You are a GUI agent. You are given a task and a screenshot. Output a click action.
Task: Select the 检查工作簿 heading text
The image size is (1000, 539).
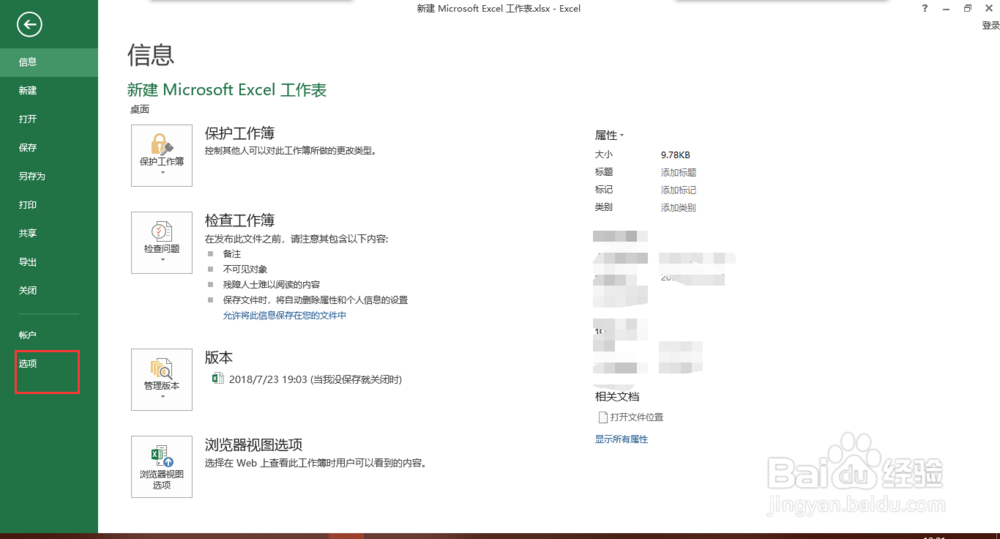click(240, 221)
